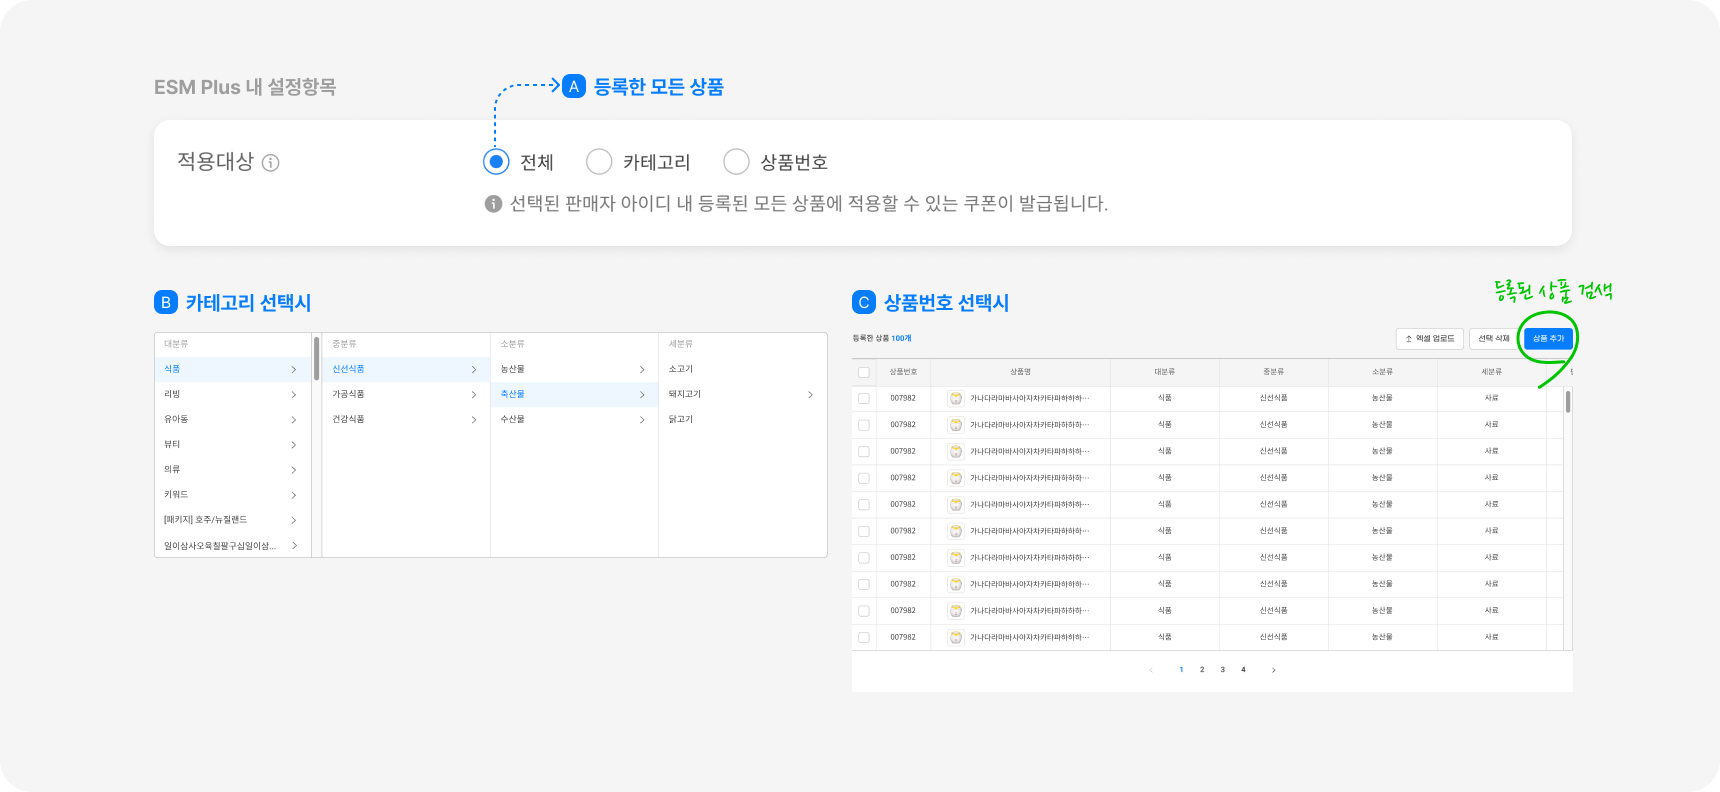Click the previous page arrow
The height and width of the screenshot is (792, 1720).
(x=1151, y=670)
